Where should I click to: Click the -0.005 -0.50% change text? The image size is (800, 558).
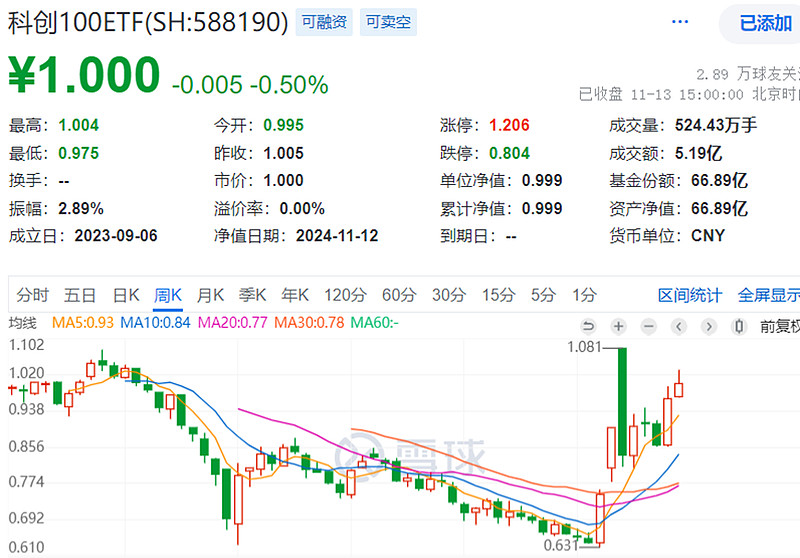point(250,85)
